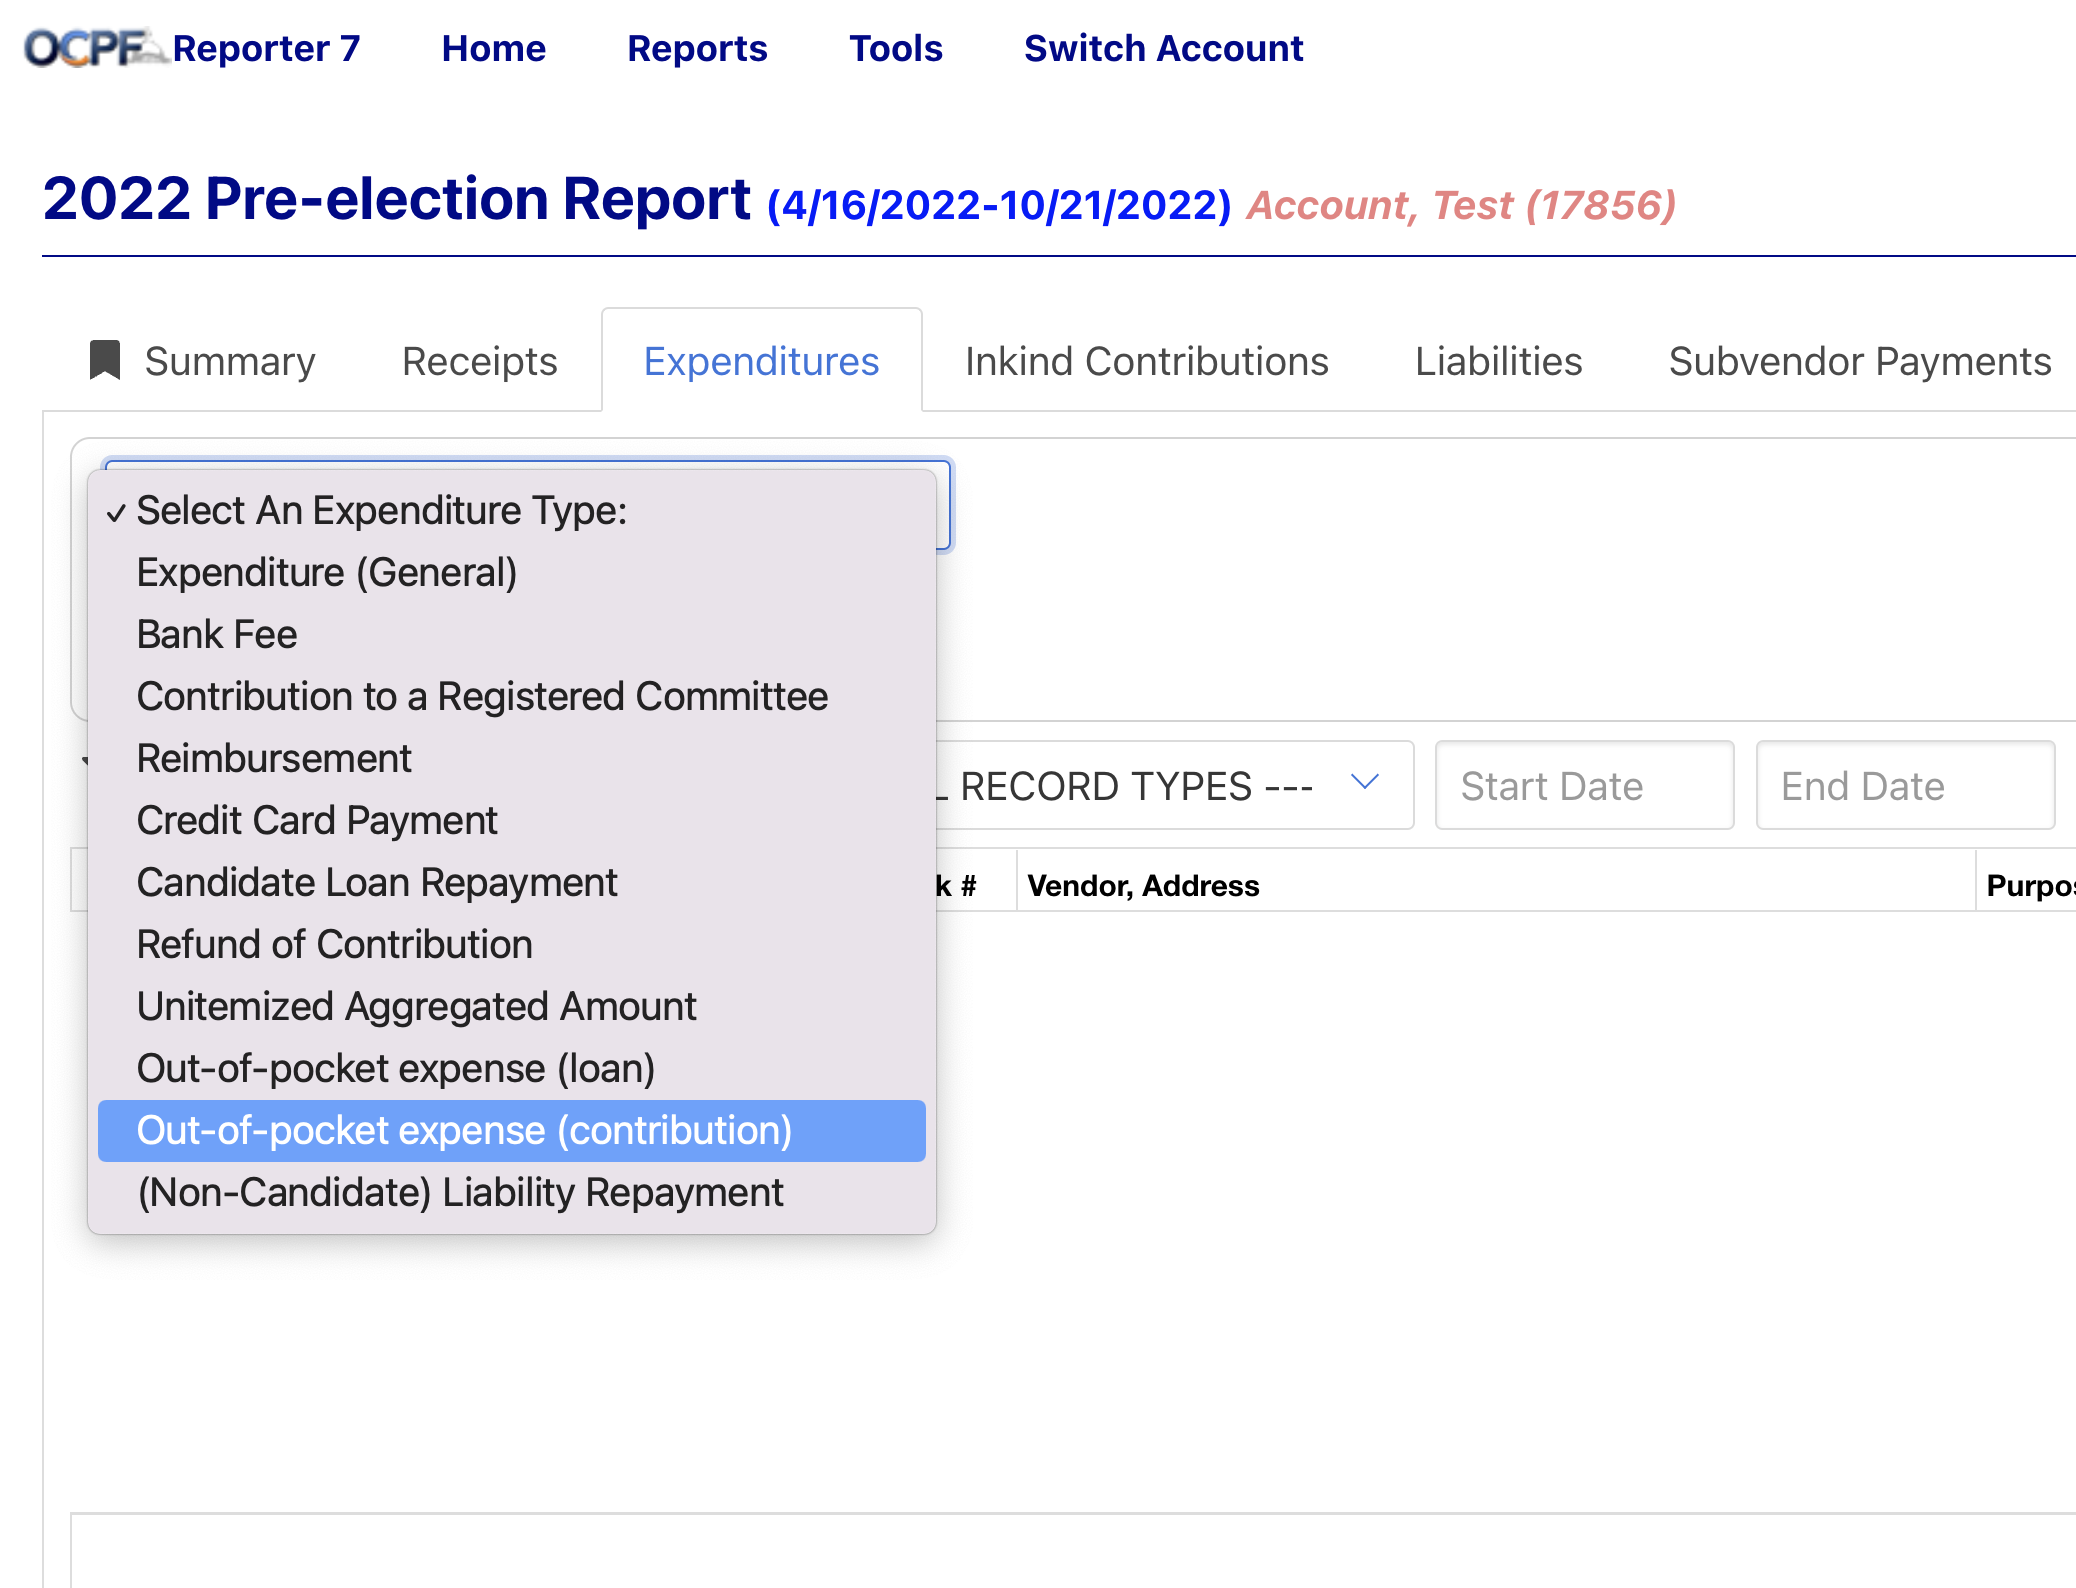Screen dimensions: 2076x1588
Task: Click the Summary bookmark icon
Action: coord(105,360)
